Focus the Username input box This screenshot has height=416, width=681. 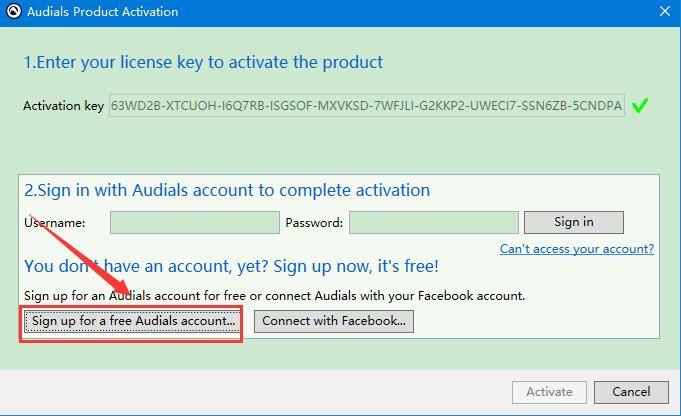click(x=194, y=222)
